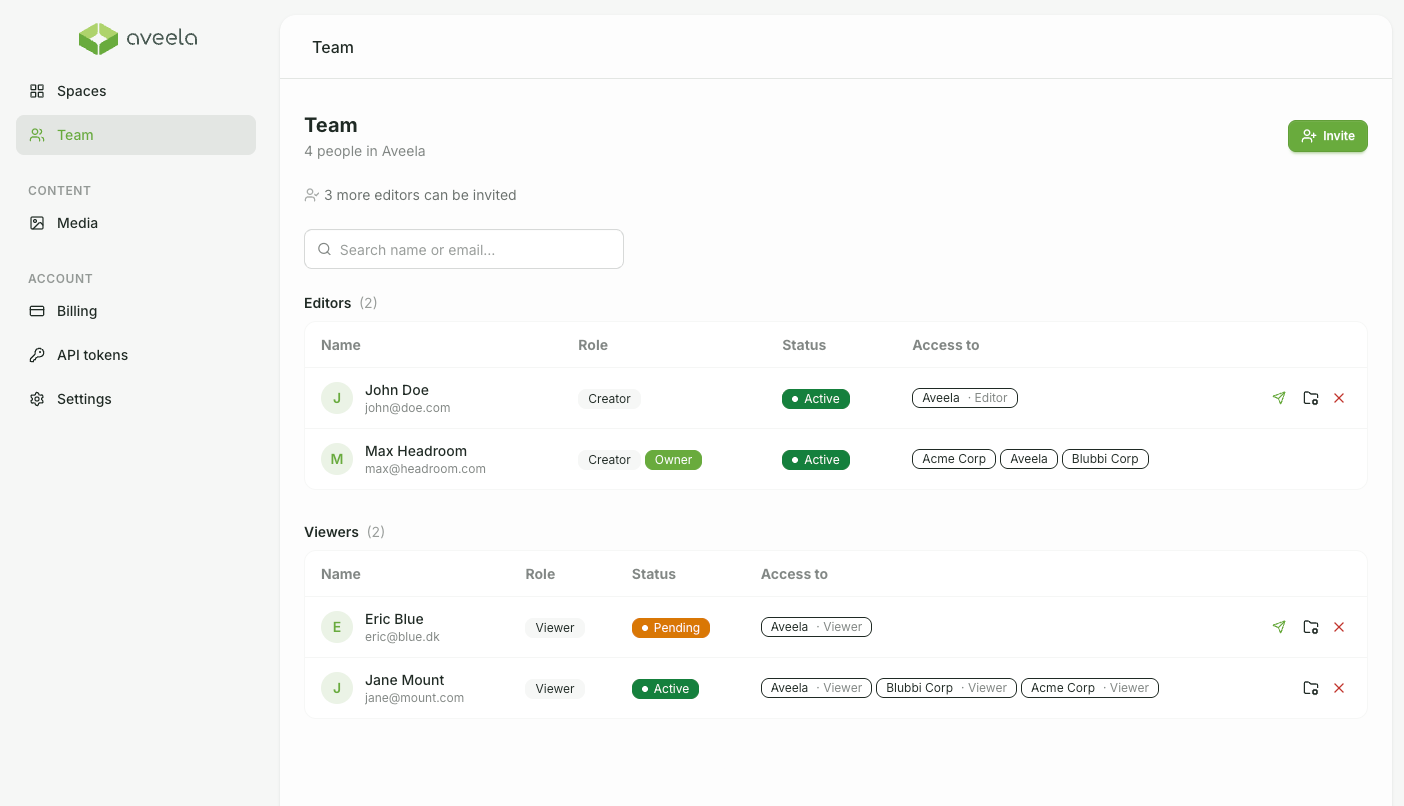
Task: Click the API tokens key icon
Action: (x=37, y=355)
